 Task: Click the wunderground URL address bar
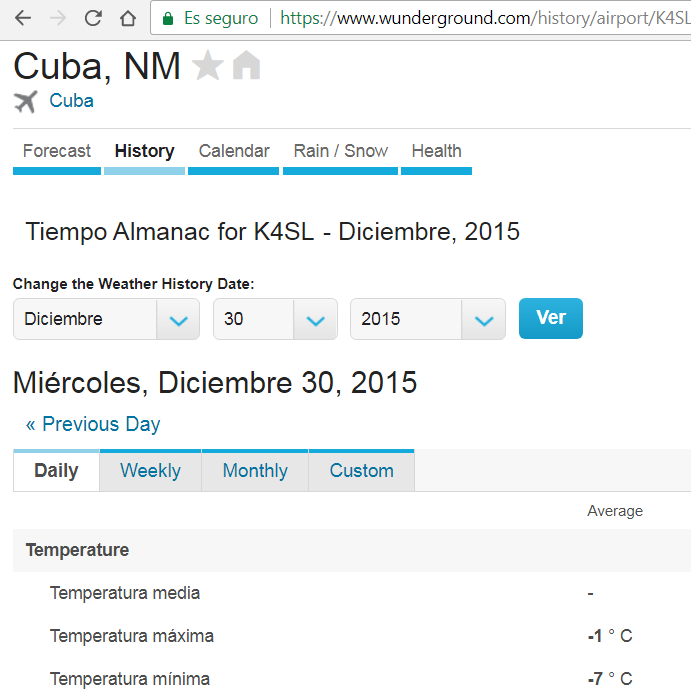click(x=480, y=18)
